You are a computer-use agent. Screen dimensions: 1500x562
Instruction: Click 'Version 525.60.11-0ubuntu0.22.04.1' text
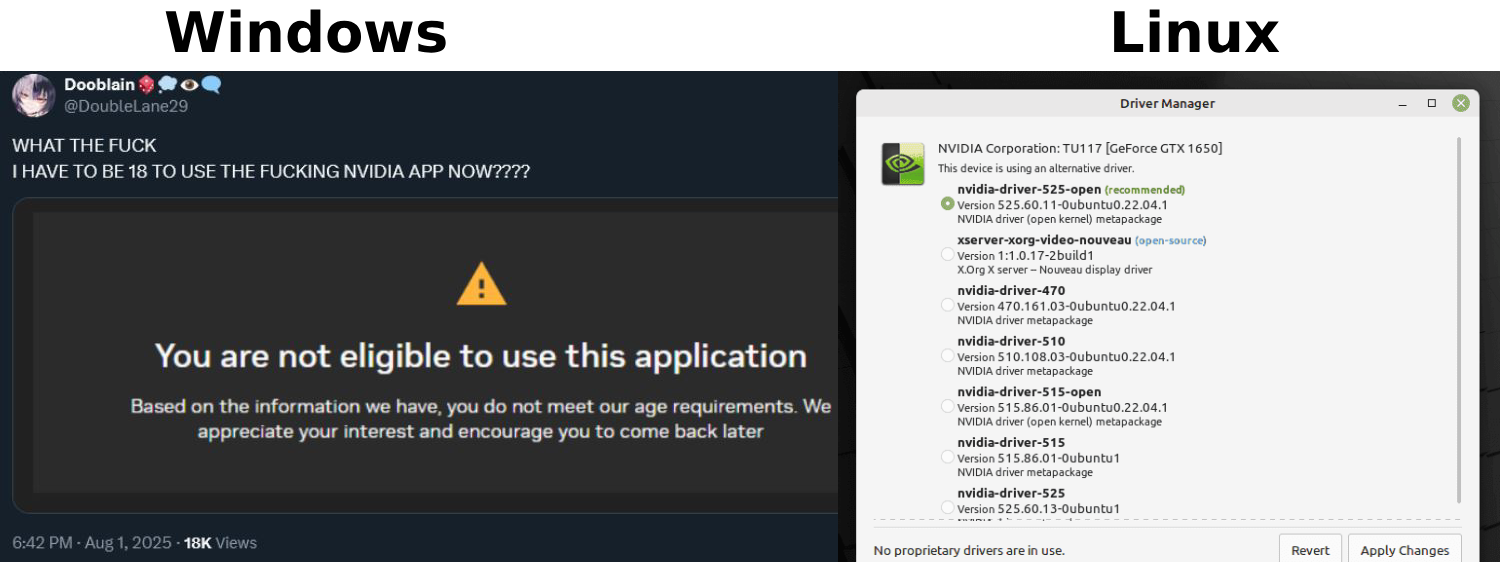coord(1062,205)
